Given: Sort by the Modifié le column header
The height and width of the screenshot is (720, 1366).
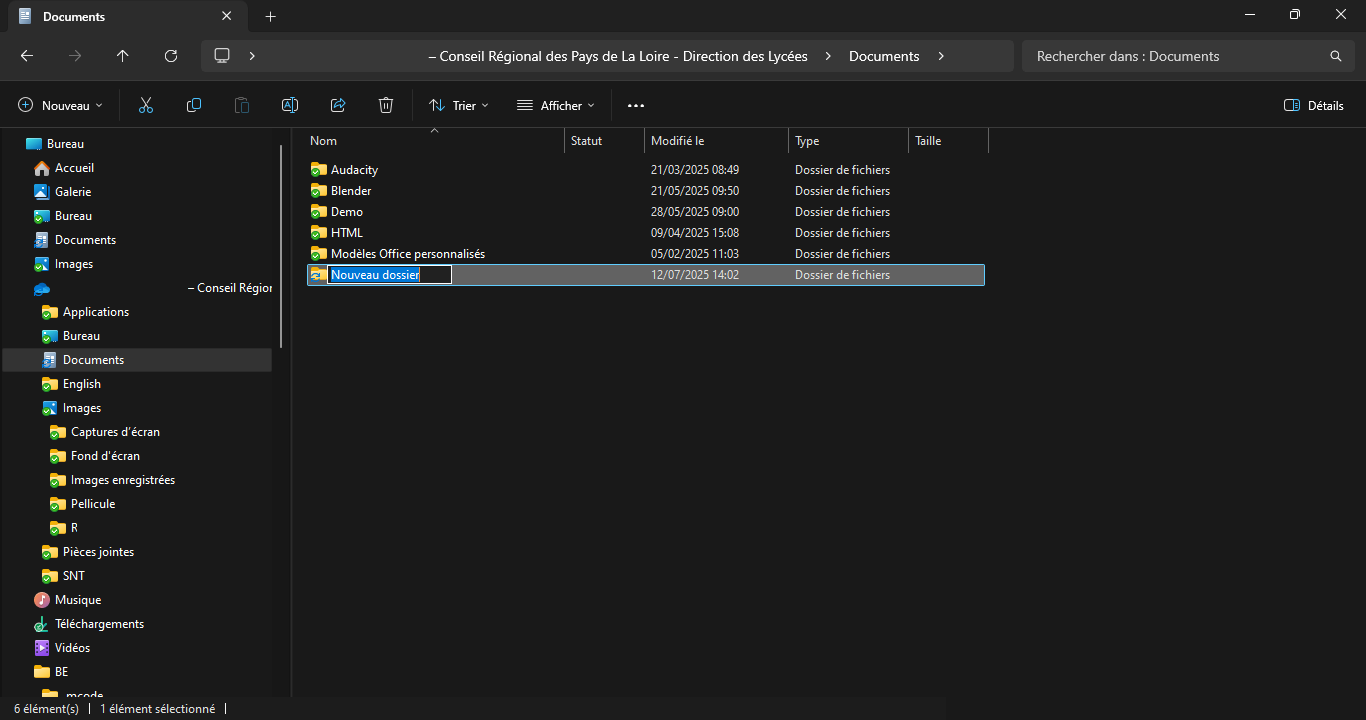Looking at the screenshot, I should point(677,141).
